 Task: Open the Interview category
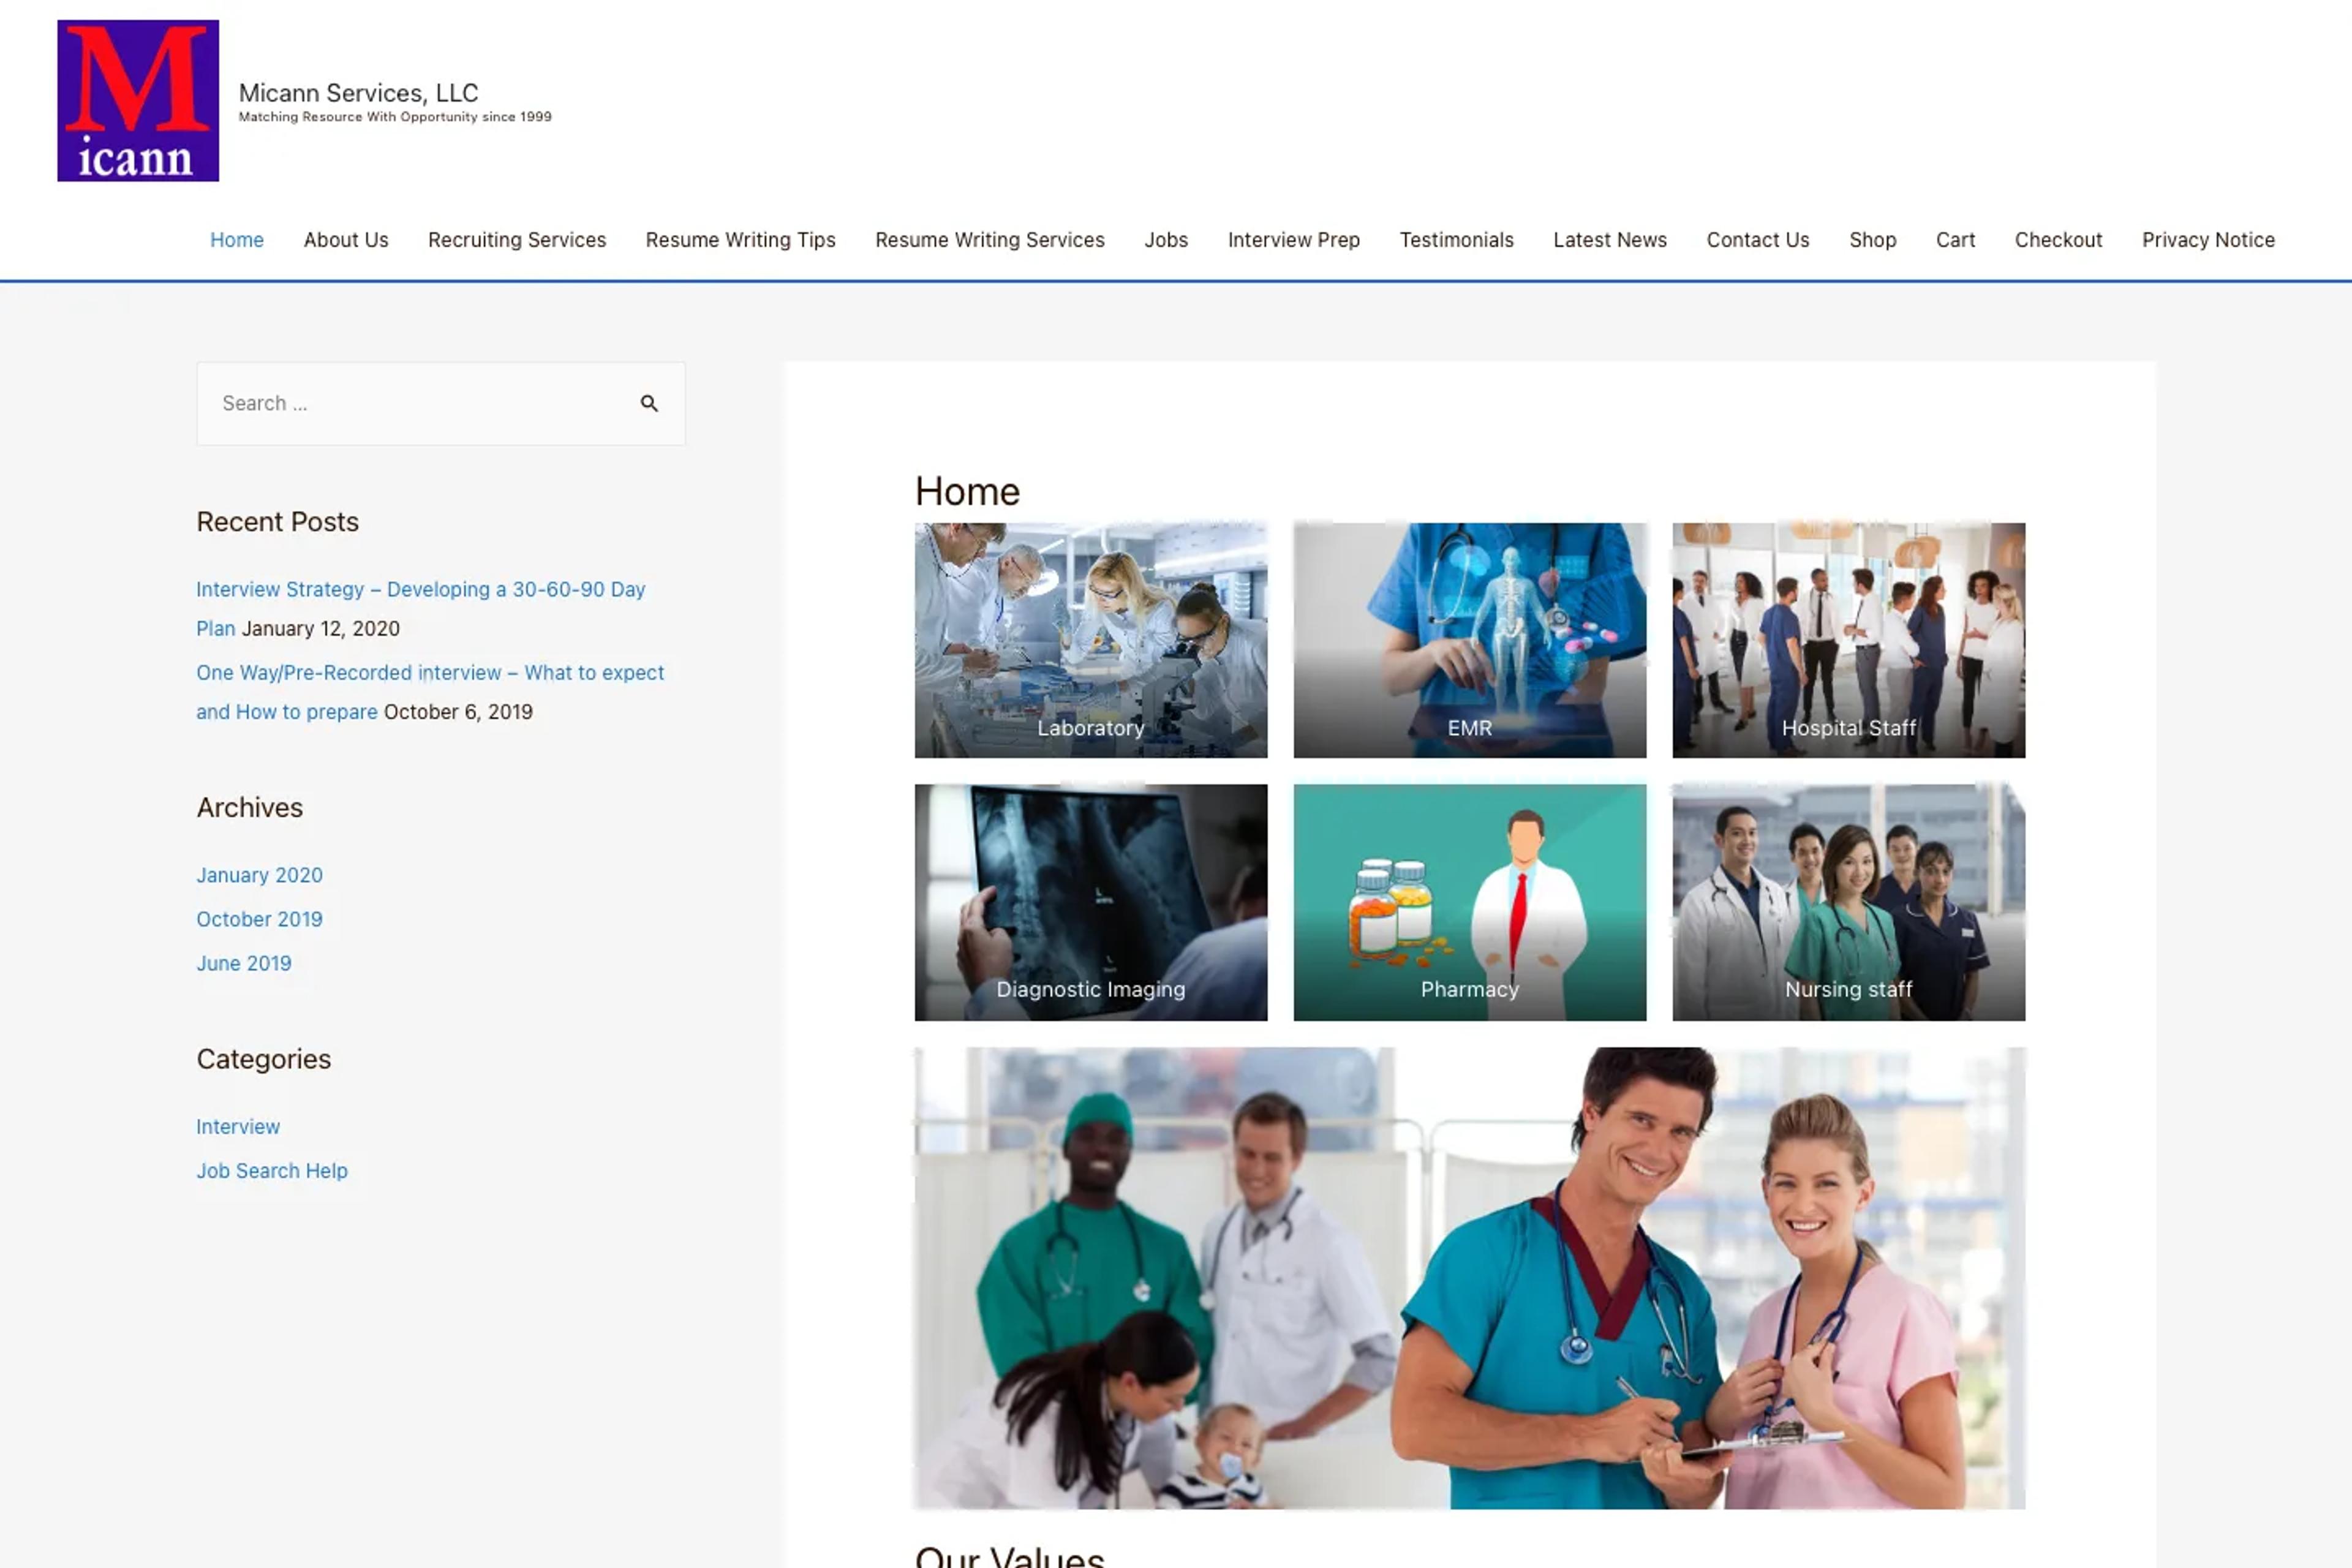pos(238,1126)
